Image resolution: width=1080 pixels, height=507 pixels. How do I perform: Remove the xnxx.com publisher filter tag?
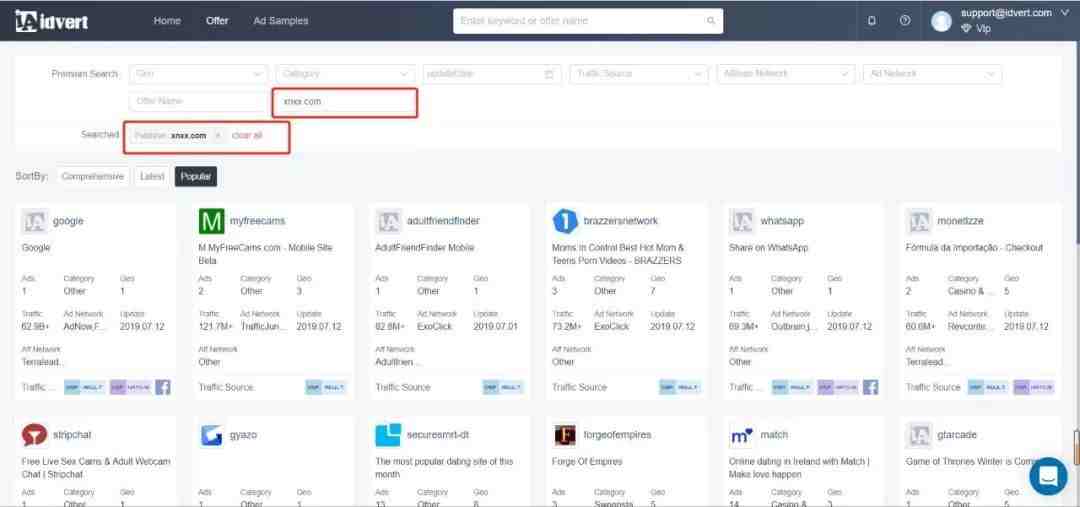click(x=218, y=135)
